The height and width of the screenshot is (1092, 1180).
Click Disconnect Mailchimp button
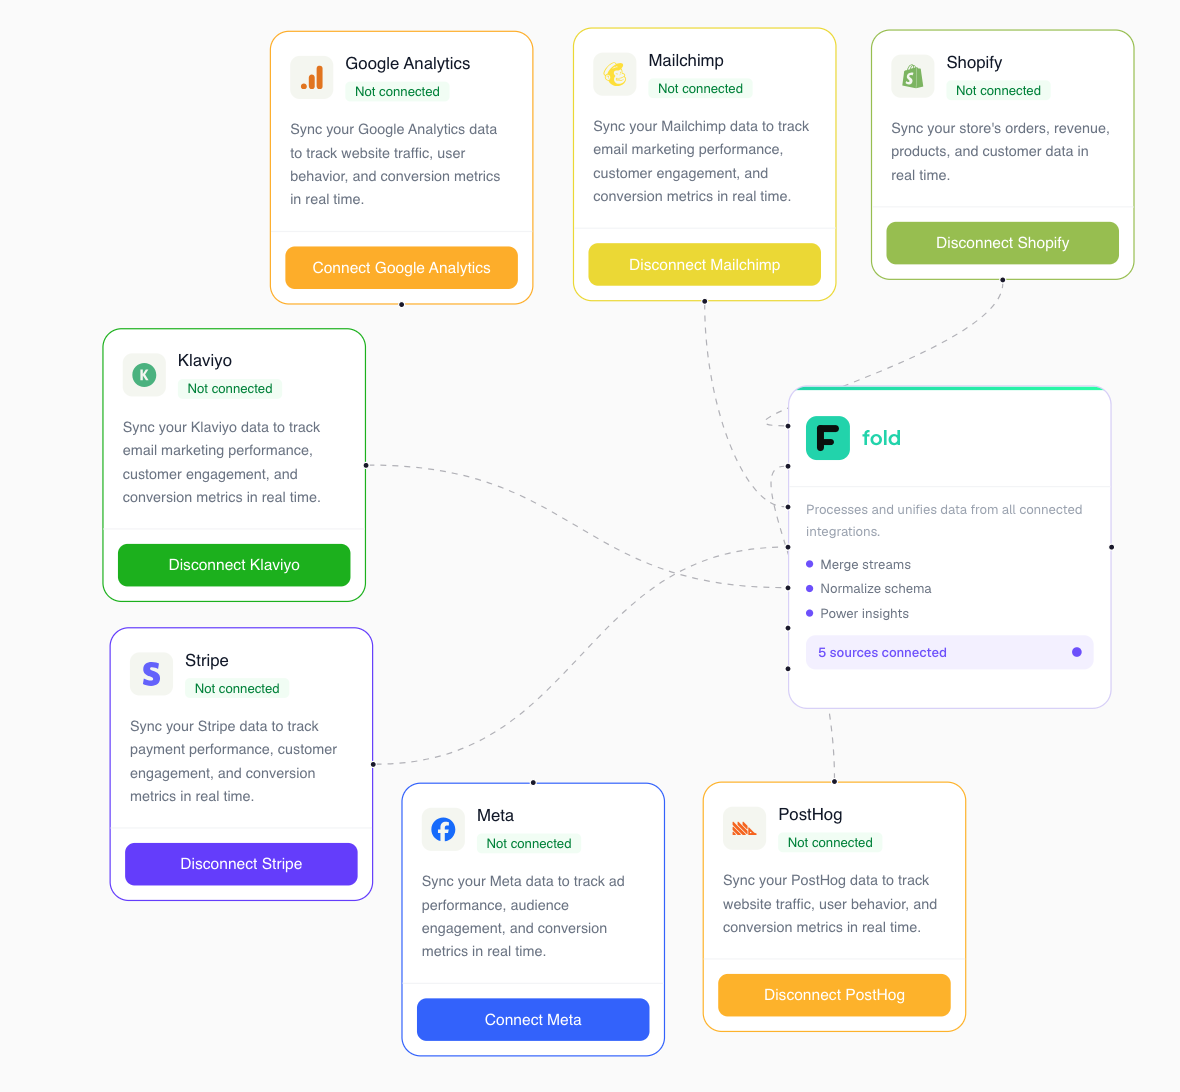click(x=704, y=265)
